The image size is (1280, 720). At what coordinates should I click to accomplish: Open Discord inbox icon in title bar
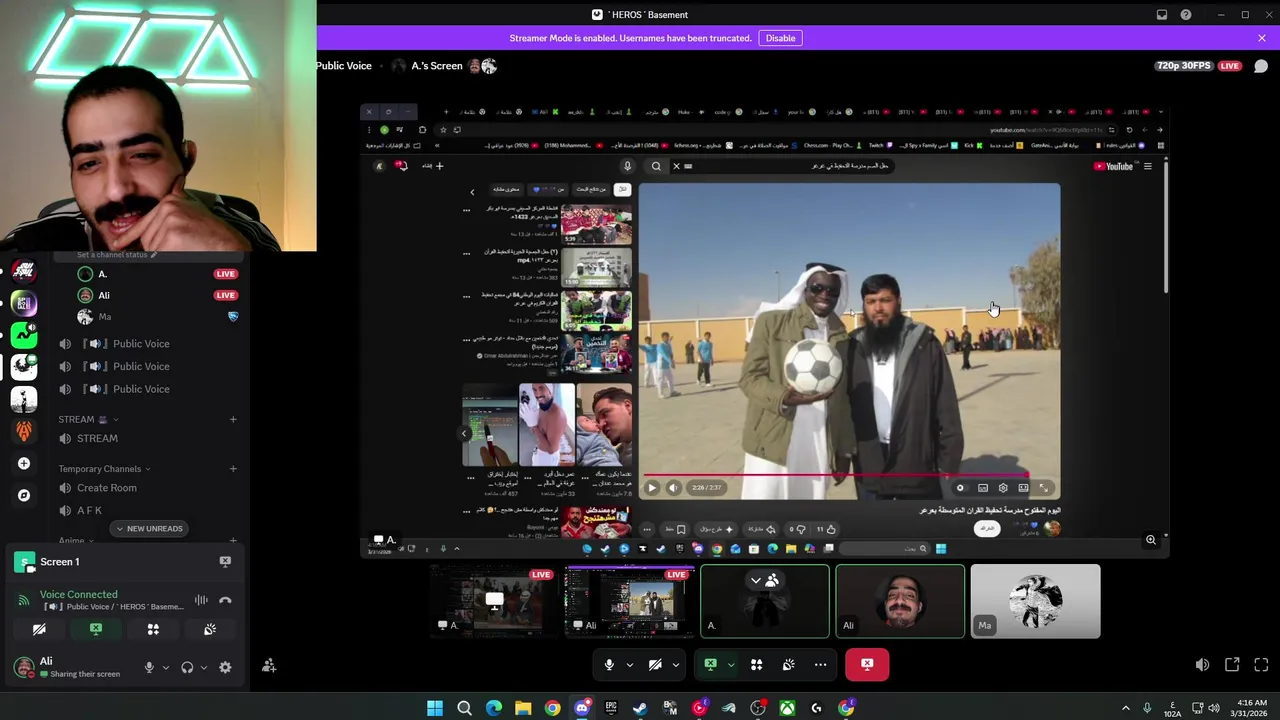1161,15
